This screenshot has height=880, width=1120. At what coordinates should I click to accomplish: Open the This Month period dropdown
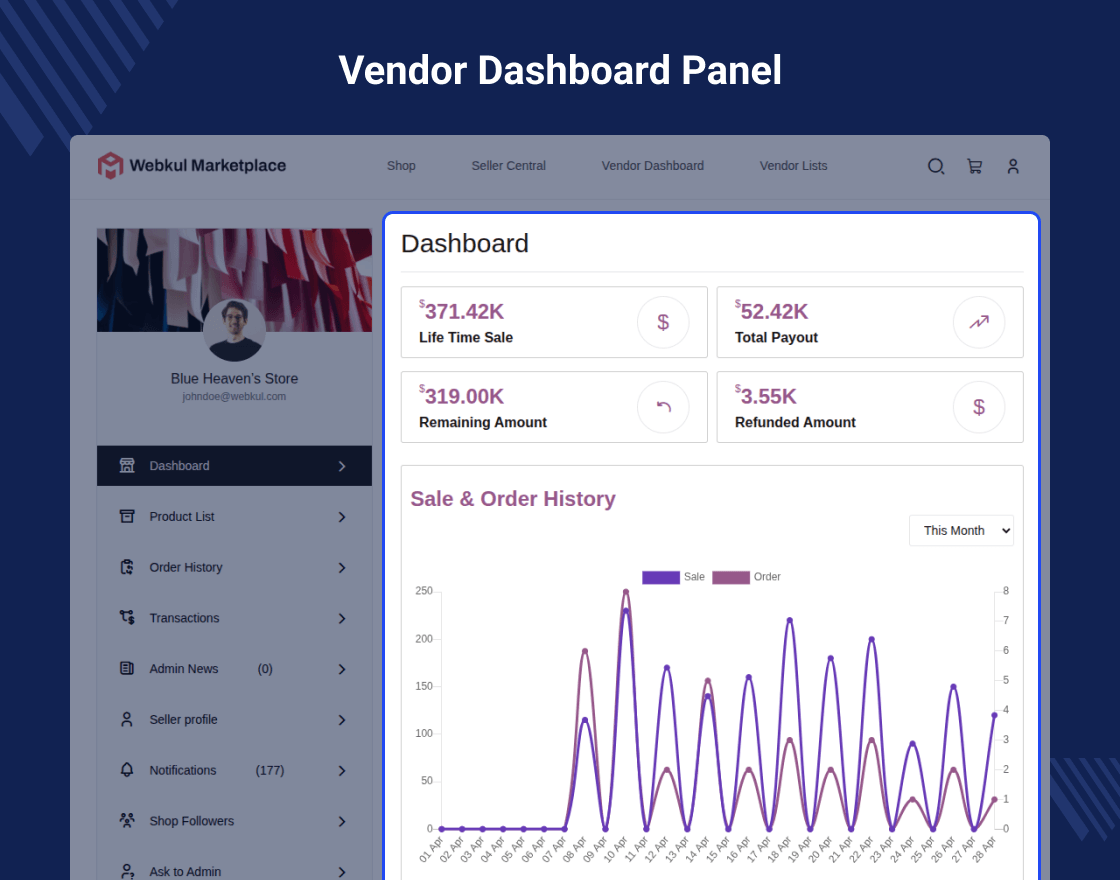tap(961, 531)
